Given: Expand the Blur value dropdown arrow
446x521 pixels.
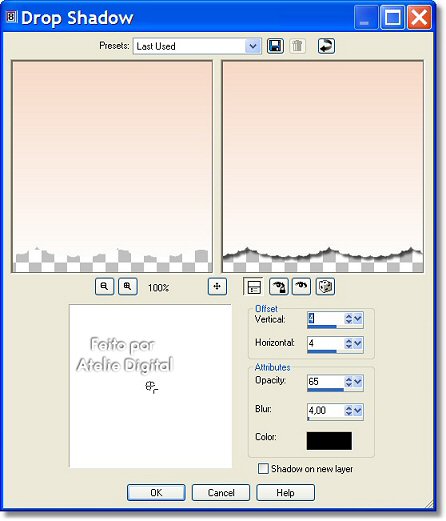Looking at the screenshot, I should click(358, 410).
